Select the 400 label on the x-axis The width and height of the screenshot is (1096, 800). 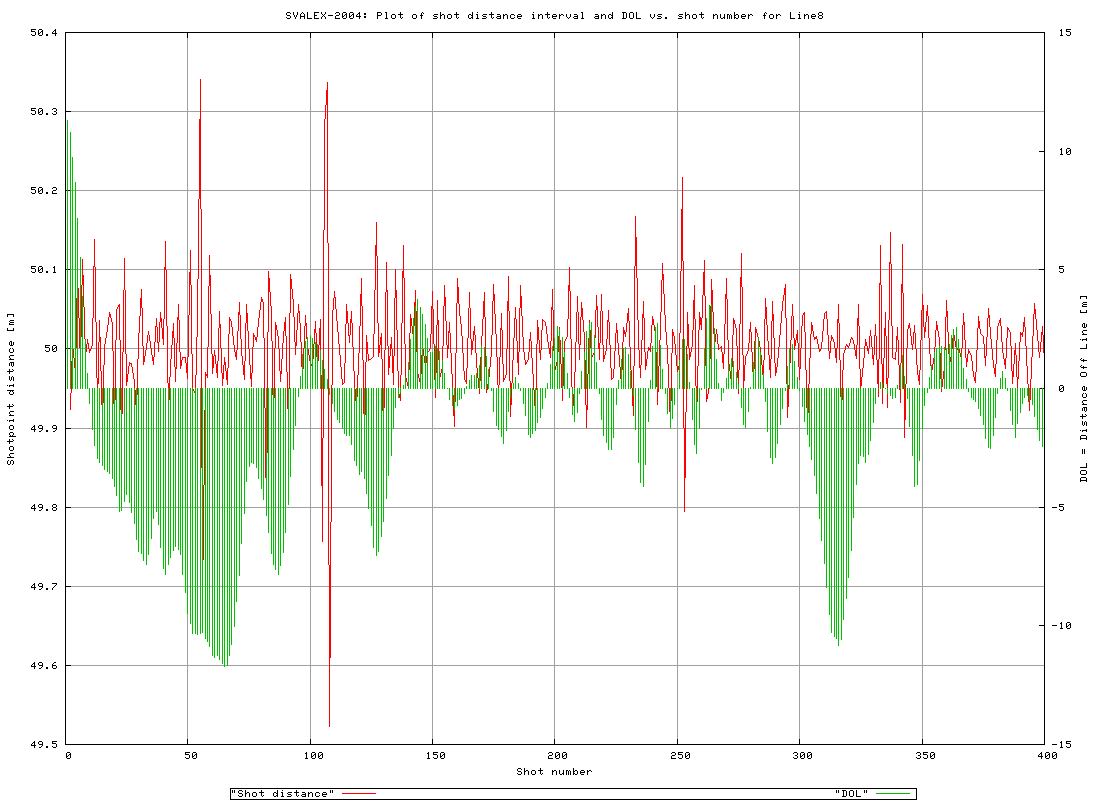click(1048, 755)
